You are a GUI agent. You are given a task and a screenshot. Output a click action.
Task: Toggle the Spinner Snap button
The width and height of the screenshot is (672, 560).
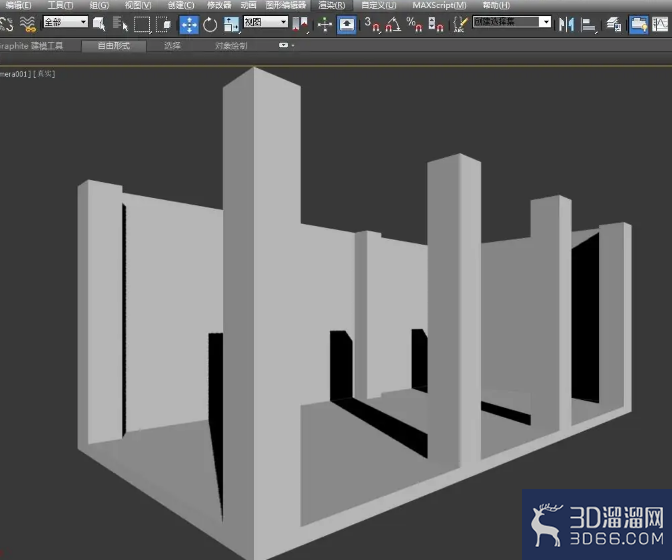coord(436,24)
